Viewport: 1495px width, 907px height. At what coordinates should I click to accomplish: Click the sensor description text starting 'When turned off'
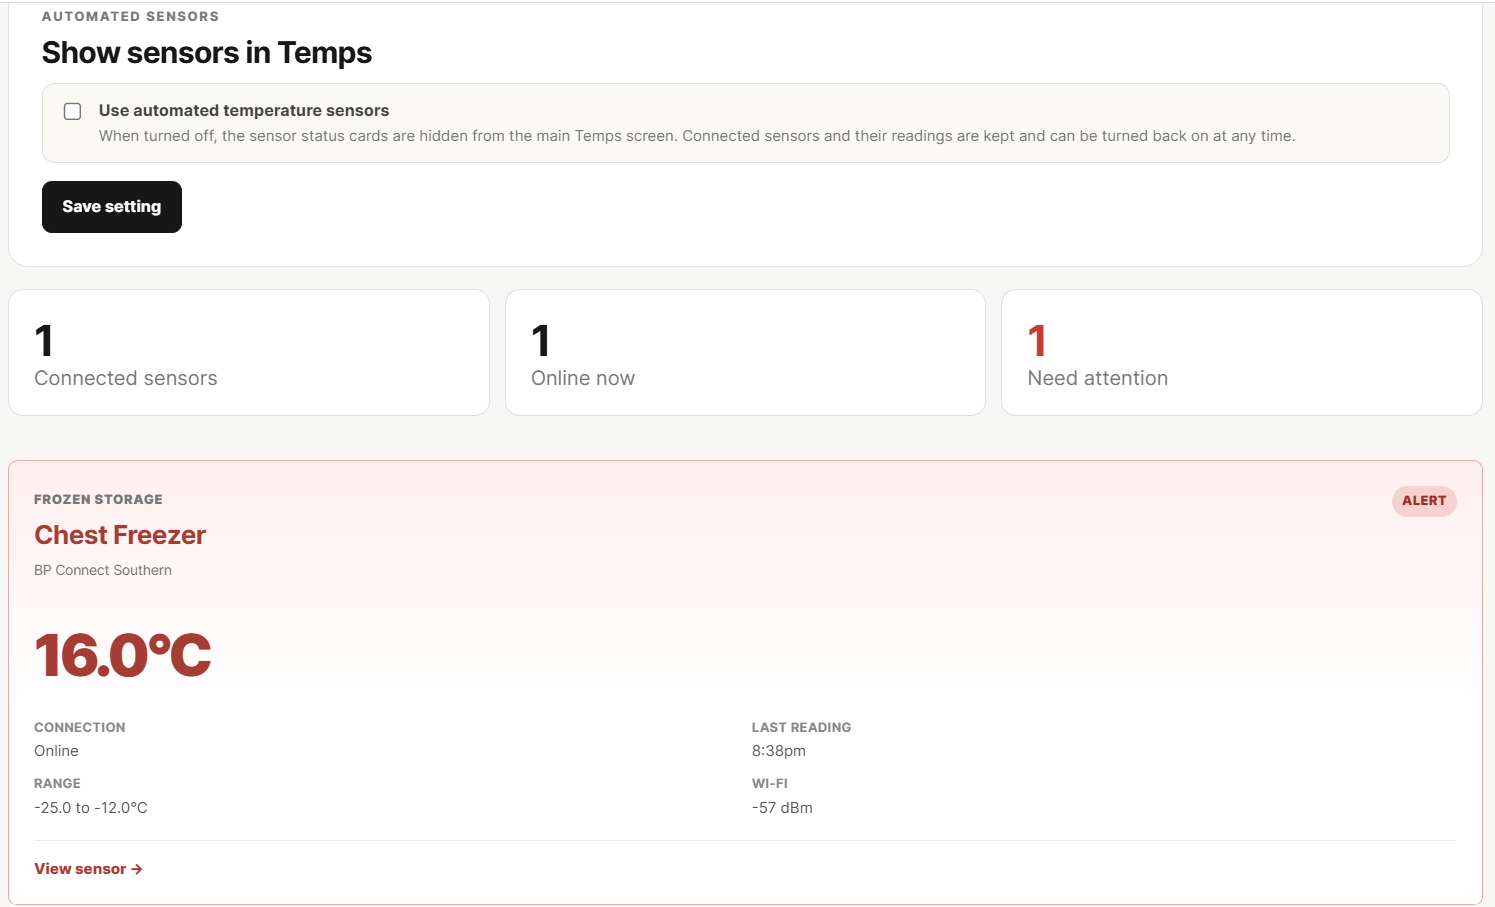[x=697, y=136]
